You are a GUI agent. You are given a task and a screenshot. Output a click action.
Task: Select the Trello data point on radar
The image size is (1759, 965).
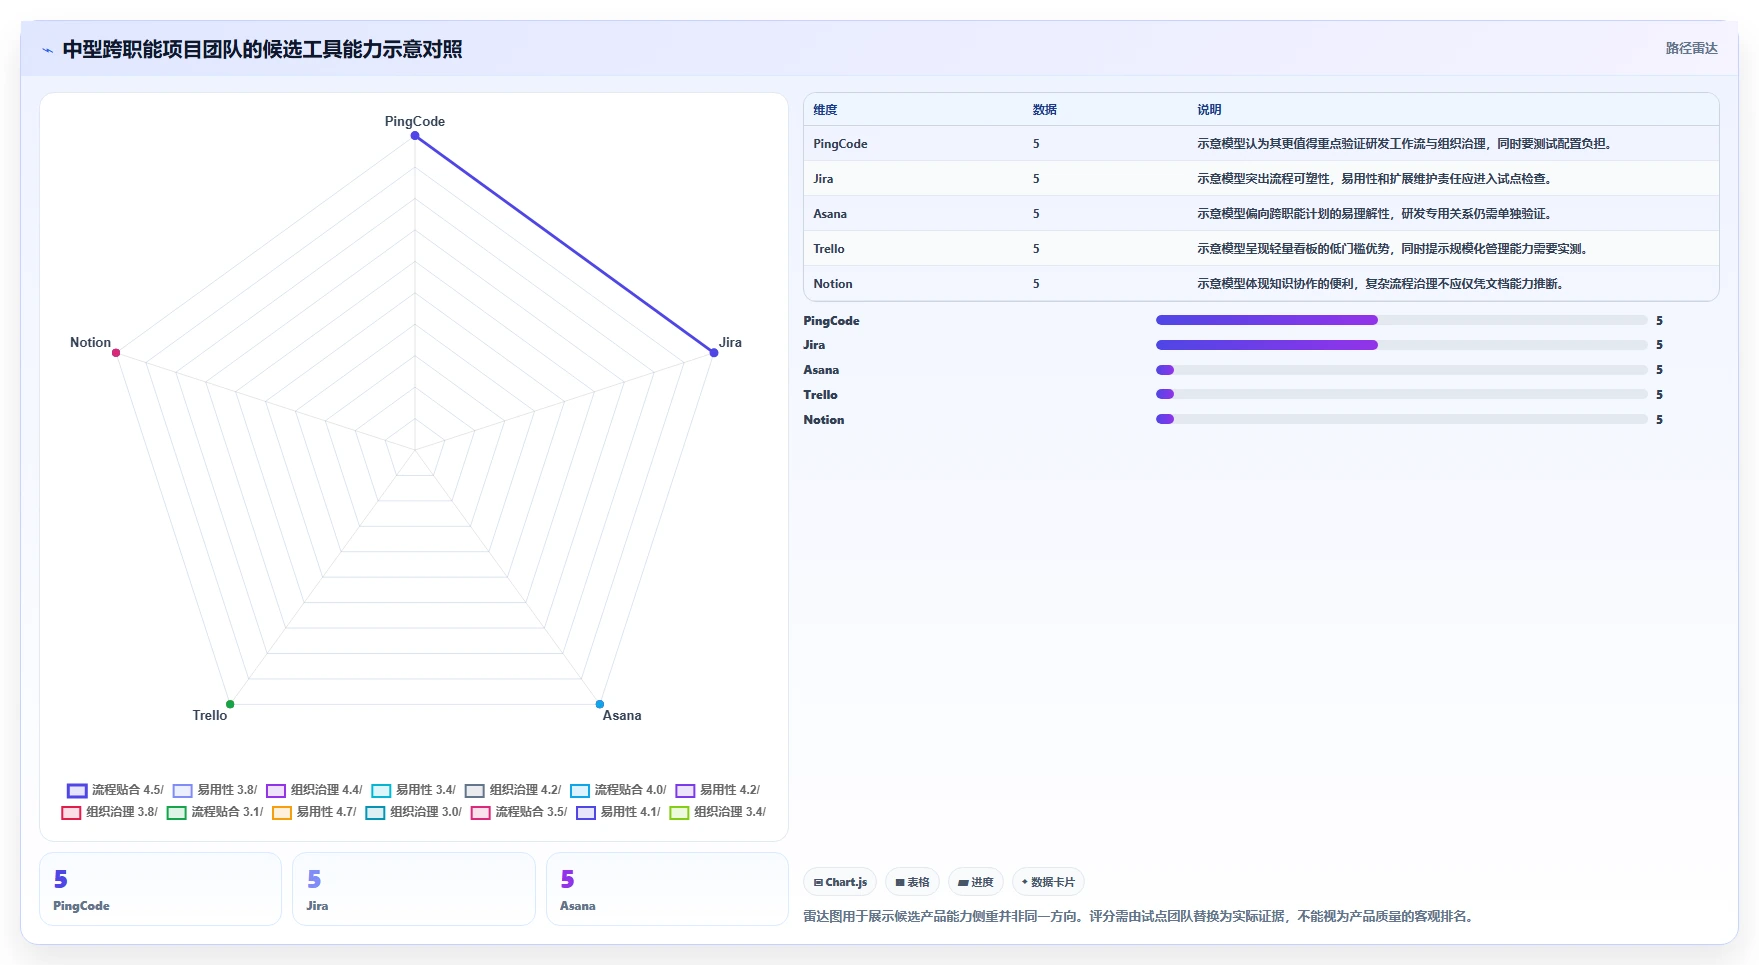[x=230, y=704]
